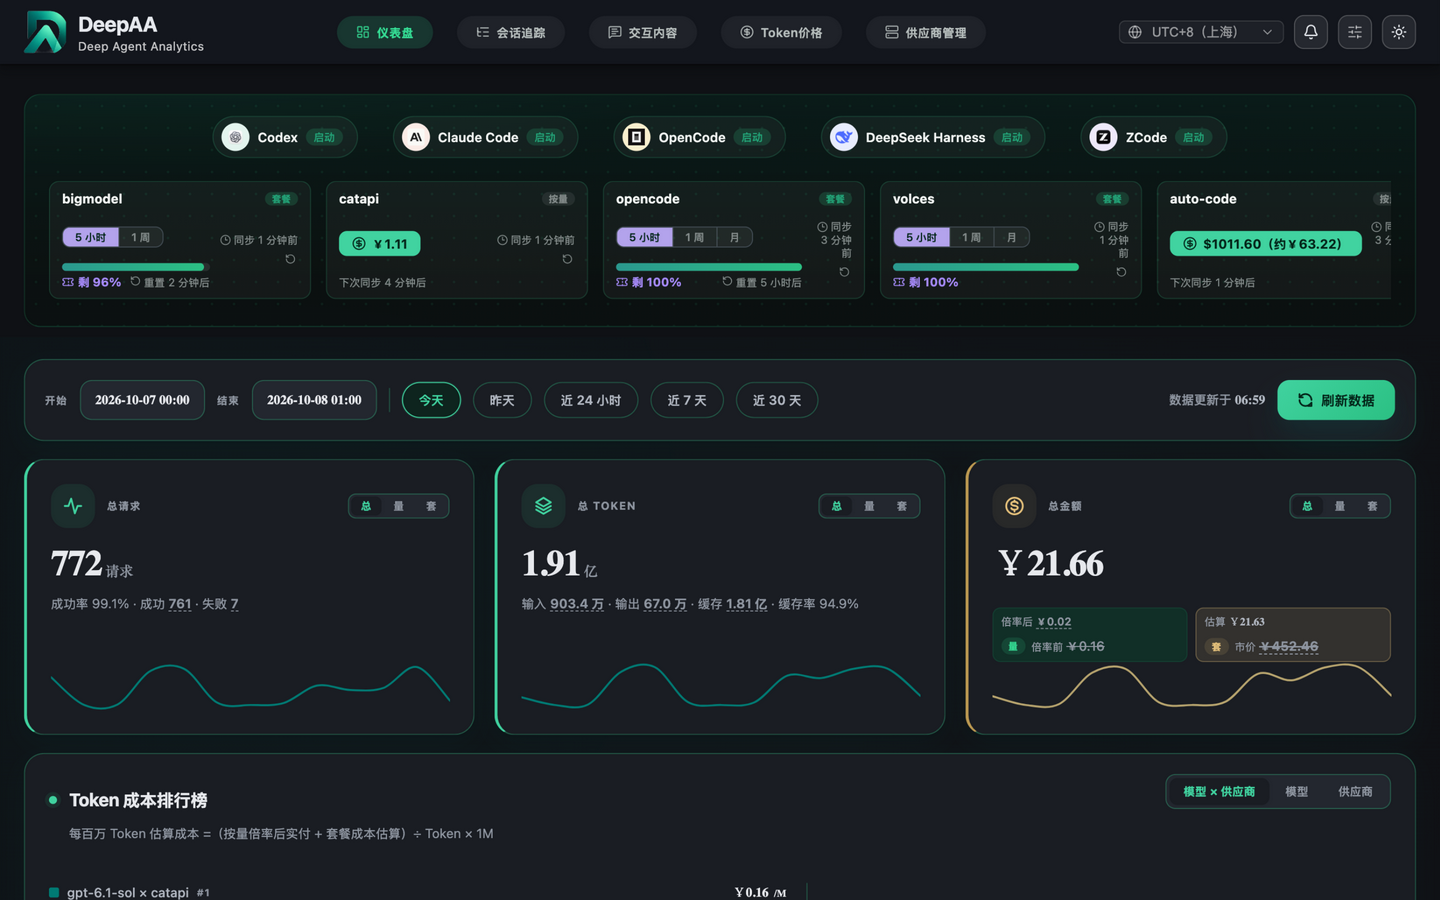Select 量 in the 总请求 card toggle
The height and width of the screenshot is (900, 1440).
(398, 506)
